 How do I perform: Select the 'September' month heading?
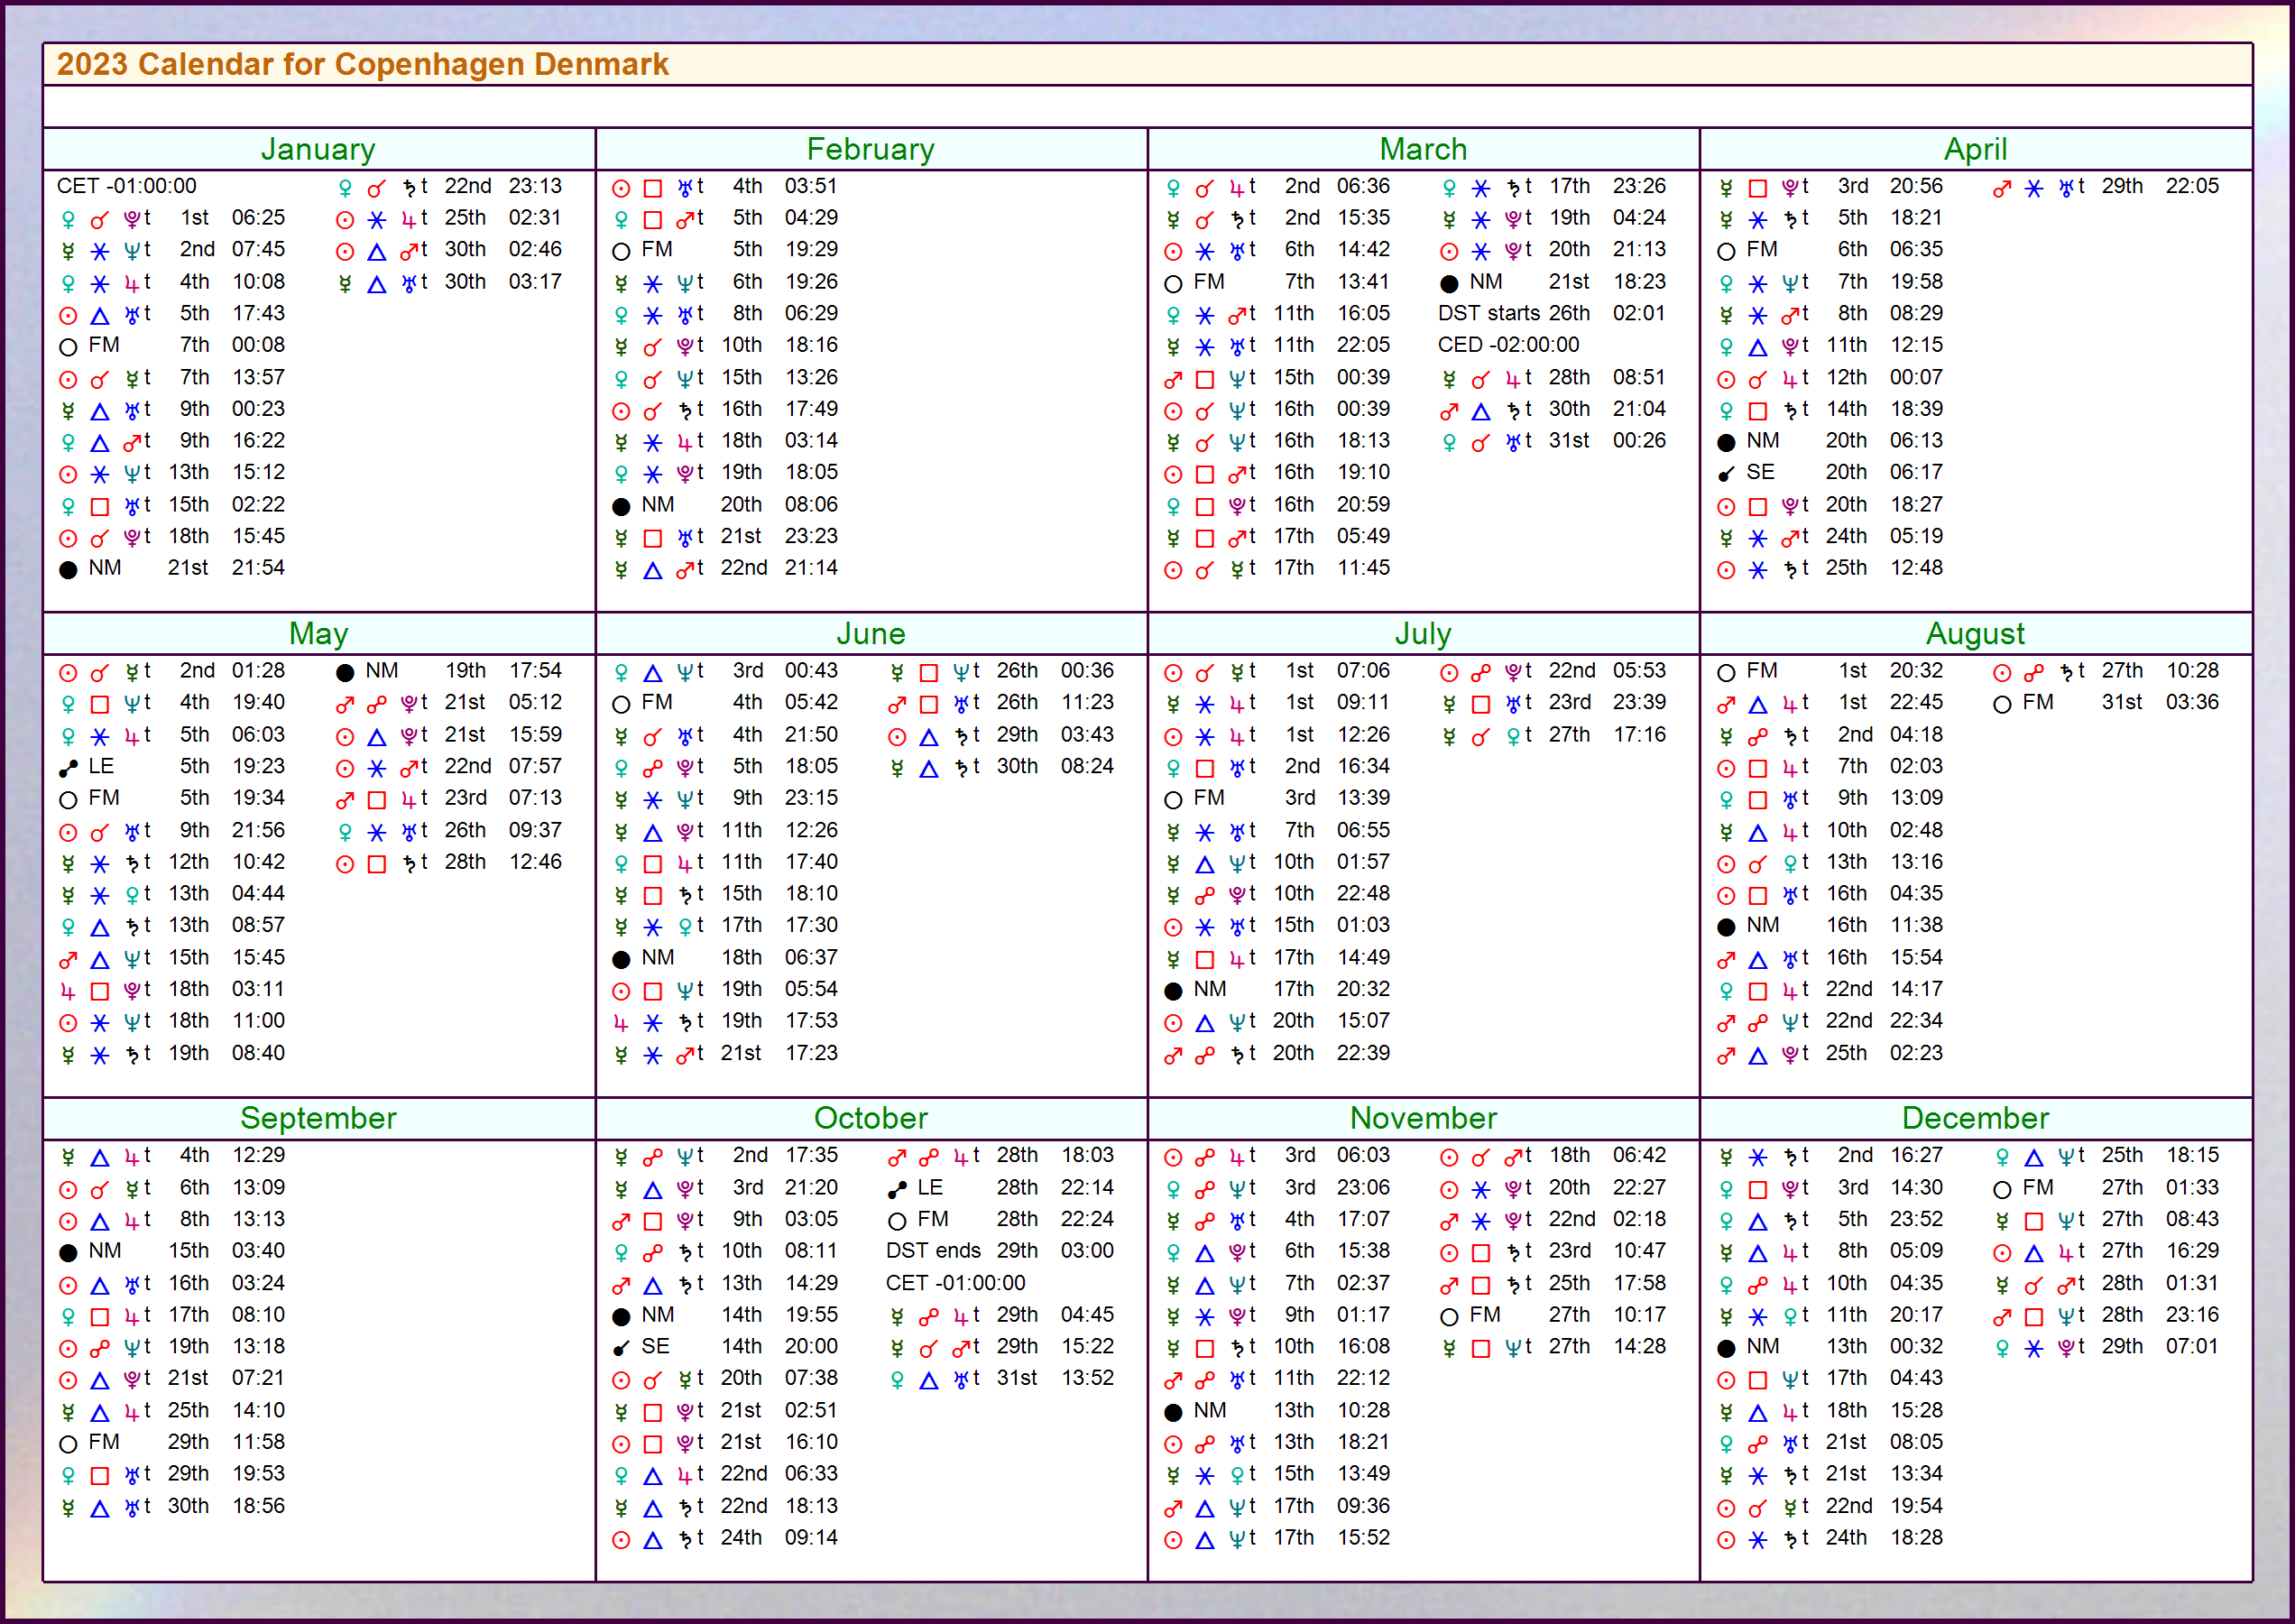(x=318, y=1117)
